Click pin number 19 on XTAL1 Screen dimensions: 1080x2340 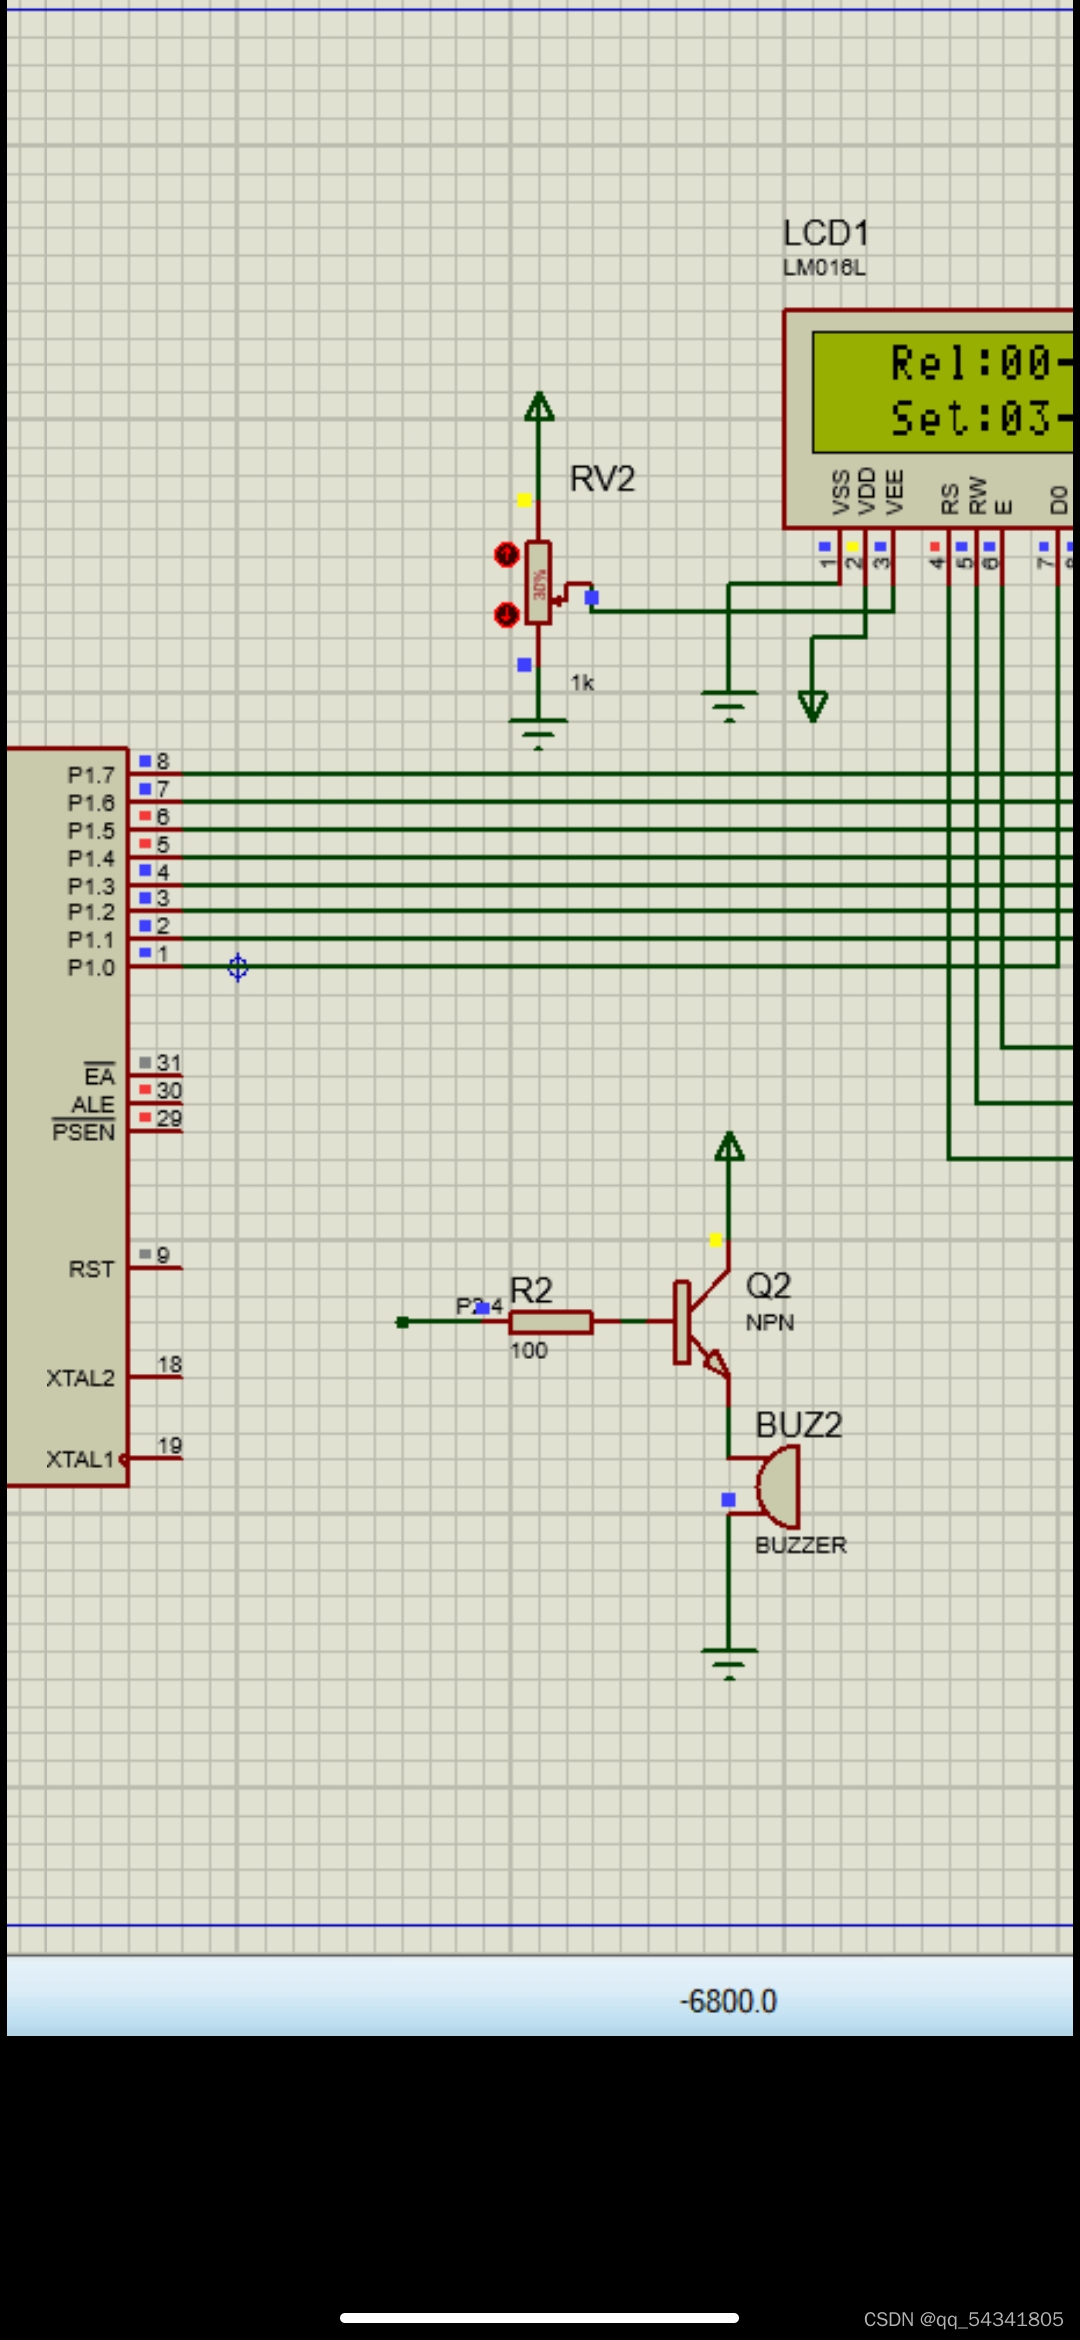tap(170, 1445)
